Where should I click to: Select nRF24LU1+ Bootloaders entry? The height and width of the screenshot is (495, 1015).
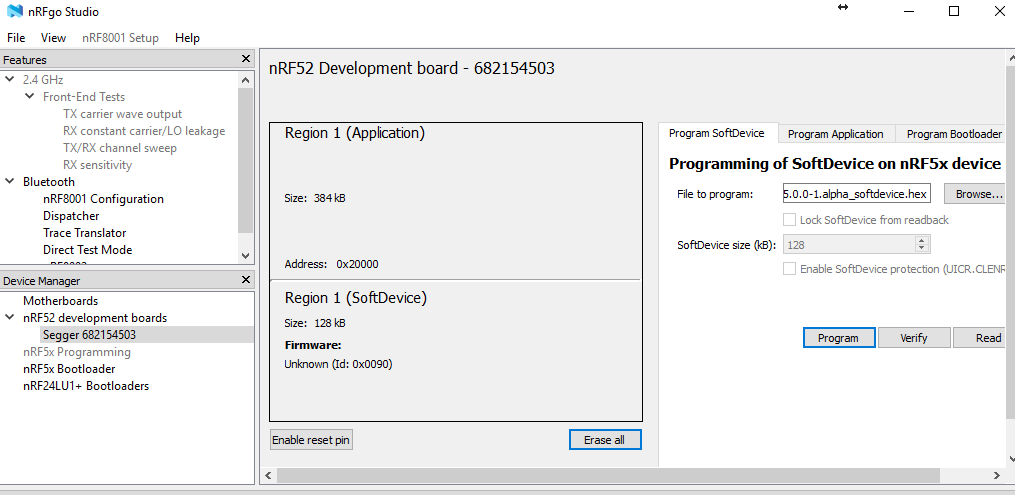(85, 386)
